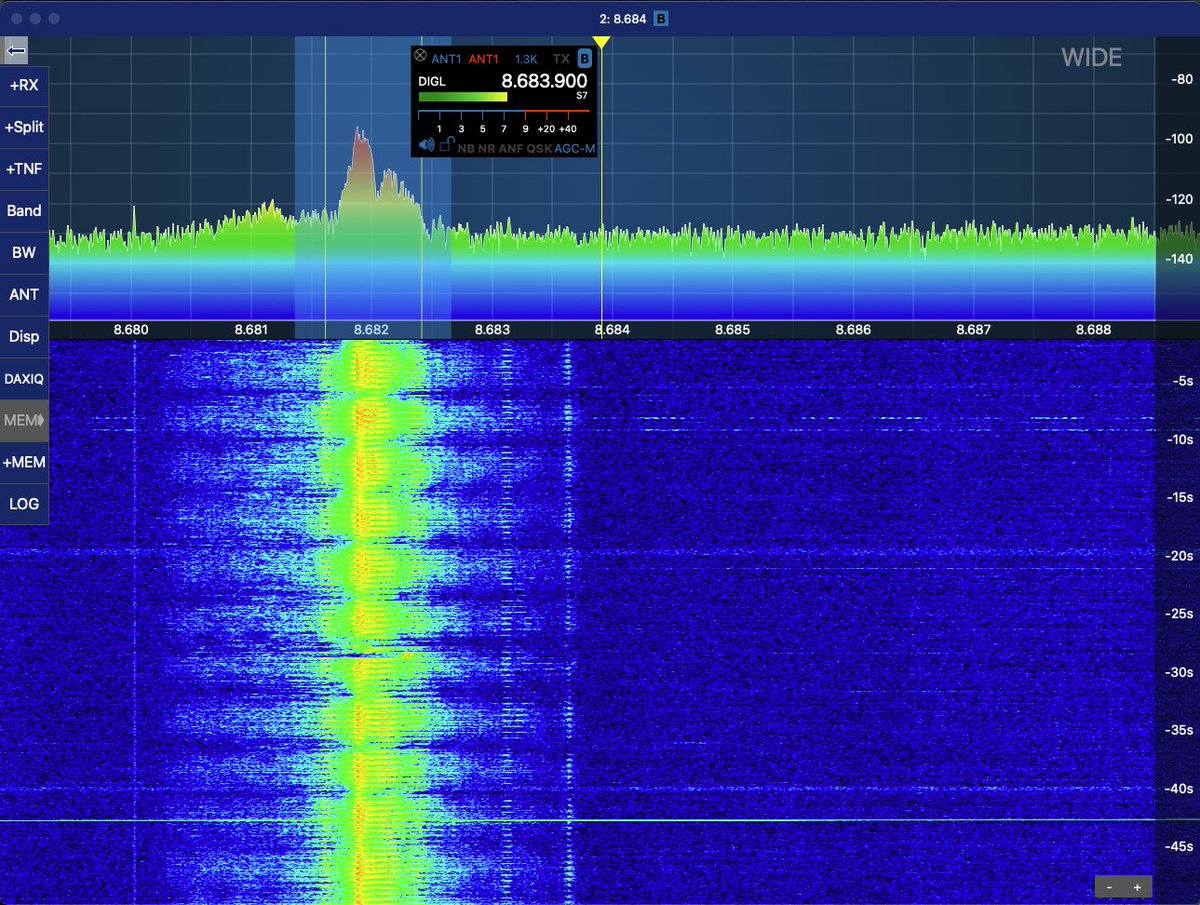Close the slice flag with the X icon

[x=420, y=57]
